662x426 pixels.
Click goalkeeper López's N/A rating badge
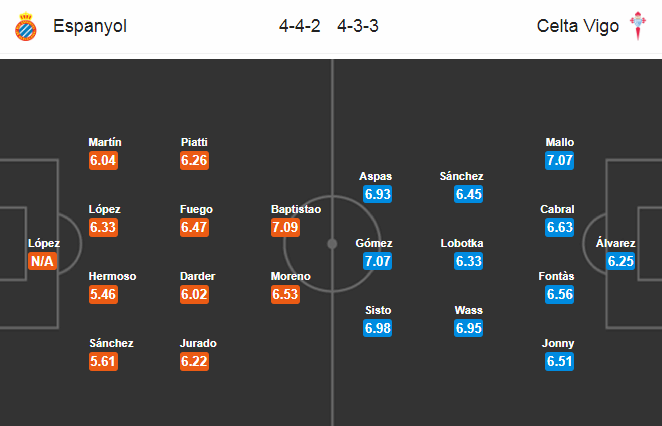coord(42,261)
